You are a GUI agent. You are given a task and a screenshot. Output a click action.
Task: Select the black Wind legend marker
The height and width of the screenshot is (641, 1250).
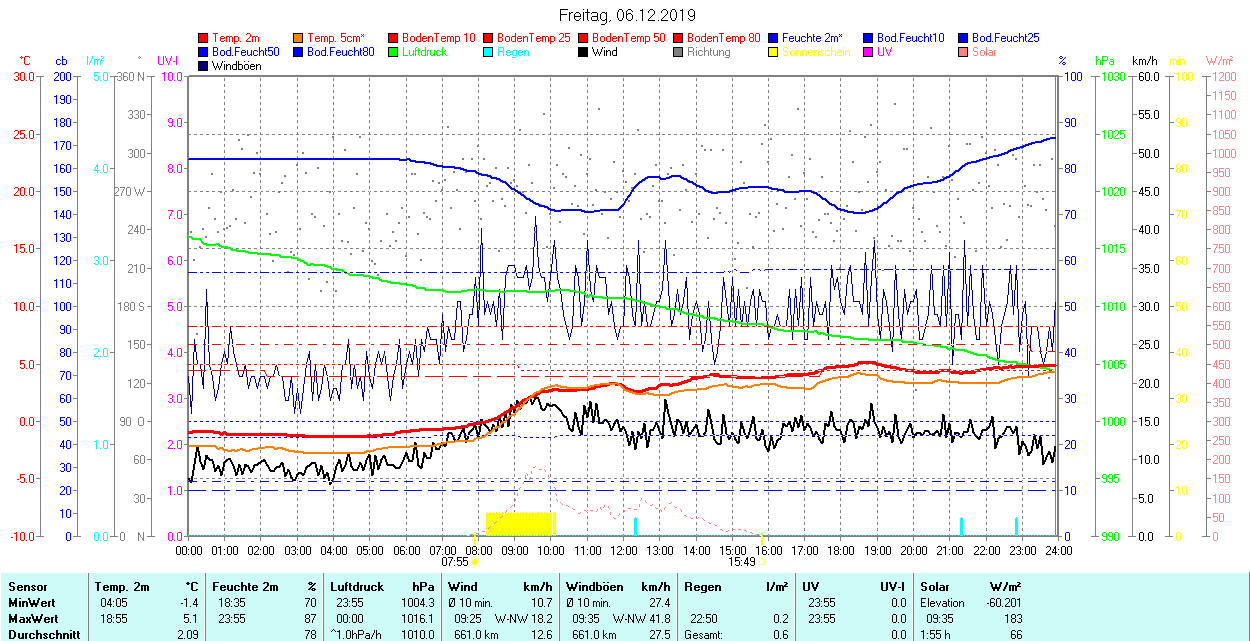coord(583,52)
